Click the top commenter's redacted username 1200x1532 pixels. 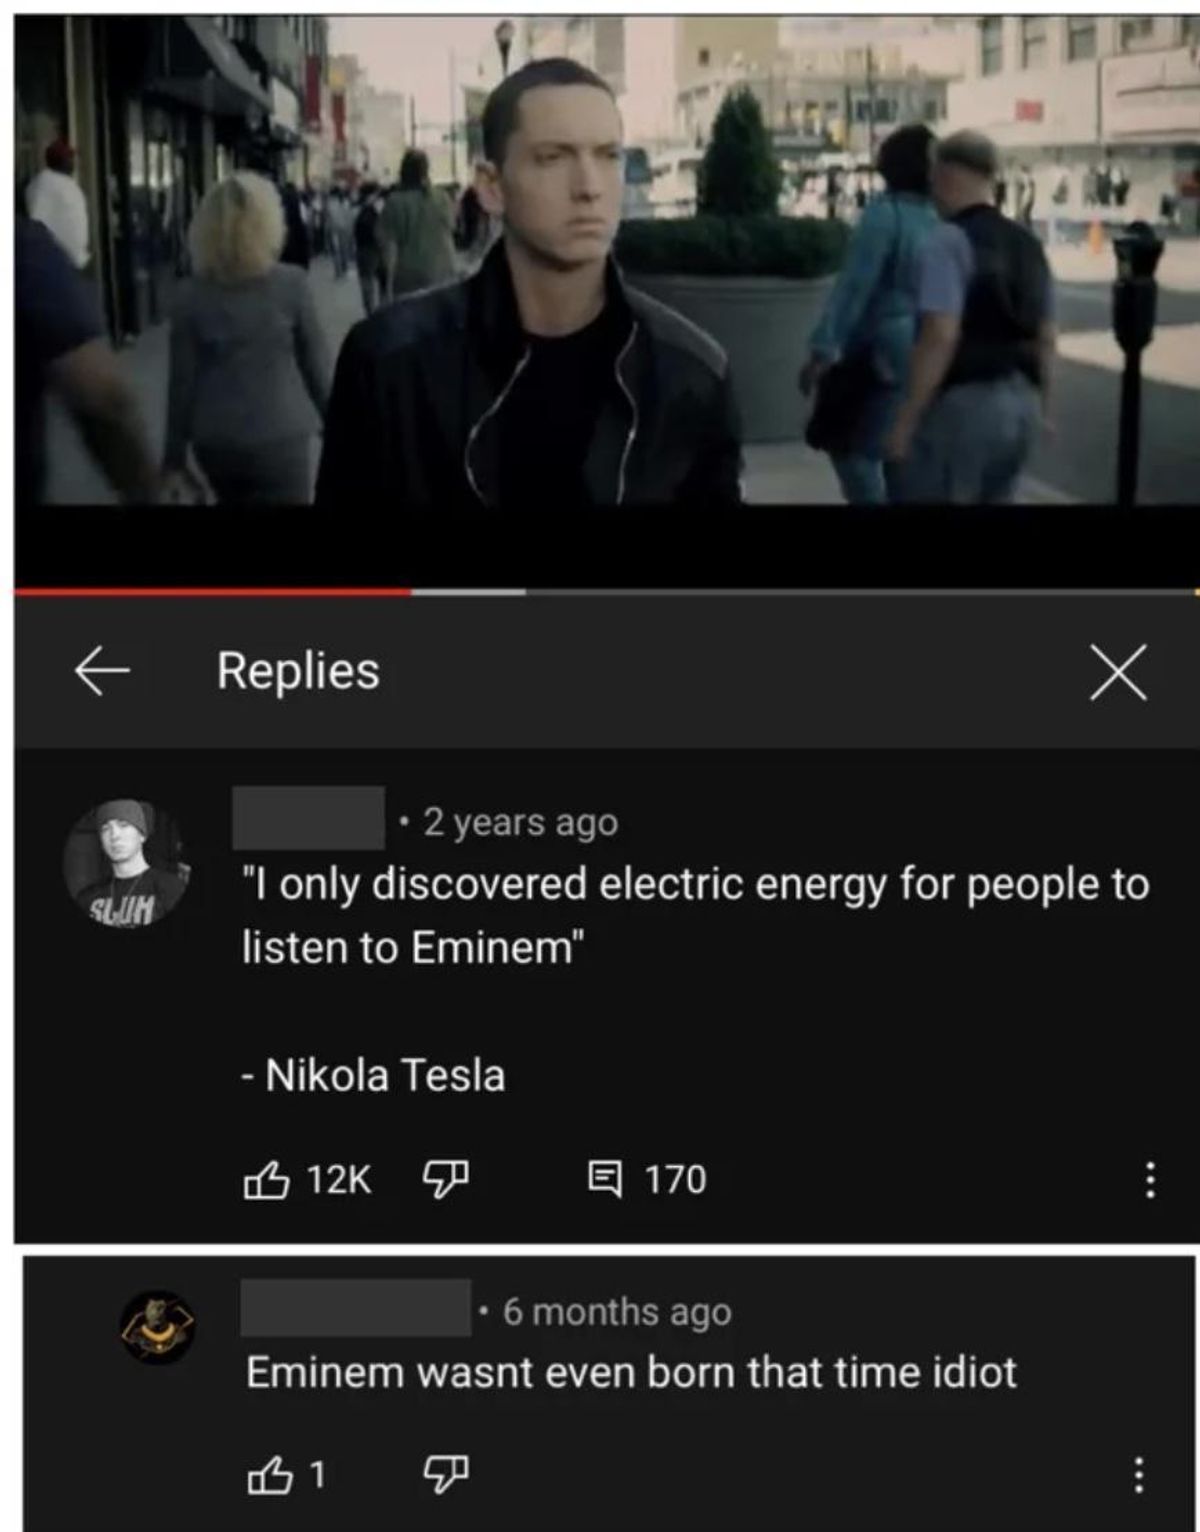click(x=308, y=818)
